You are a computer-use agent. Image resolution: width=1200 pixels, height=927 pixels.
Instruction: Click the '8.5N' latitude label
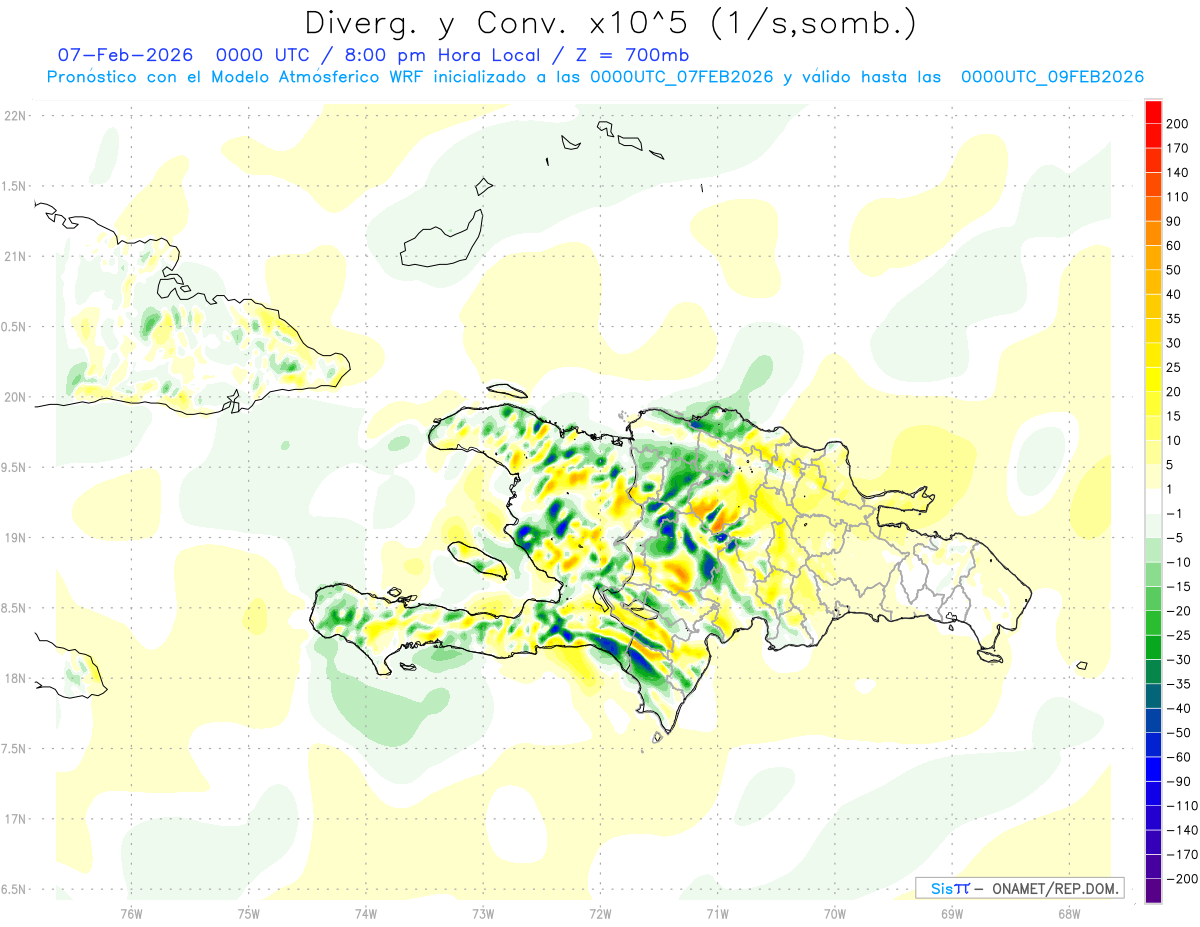point(15,608)
